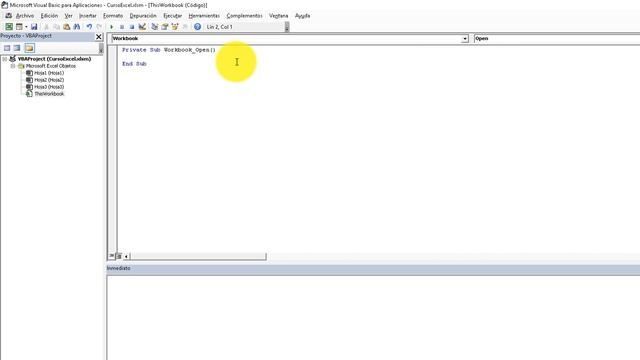Collapse the Microsoft Excel Objetos folder
Viewport: 640px width, 360px height.
click(13, 66)
